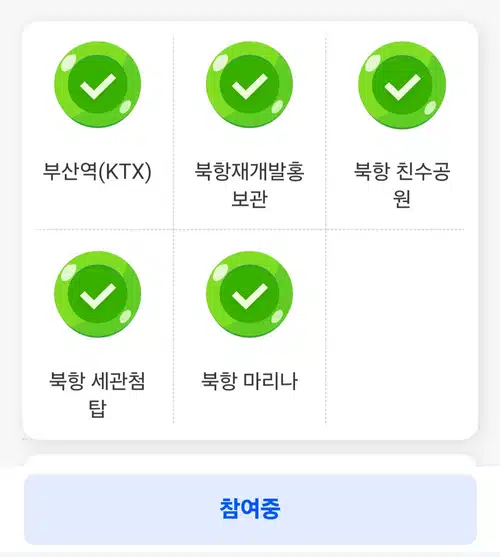The width and height of the screenshot is (500, 557).
Task: Tap white checkmark inside 북항 마리나 stamp
Action: tap(250, 296)
